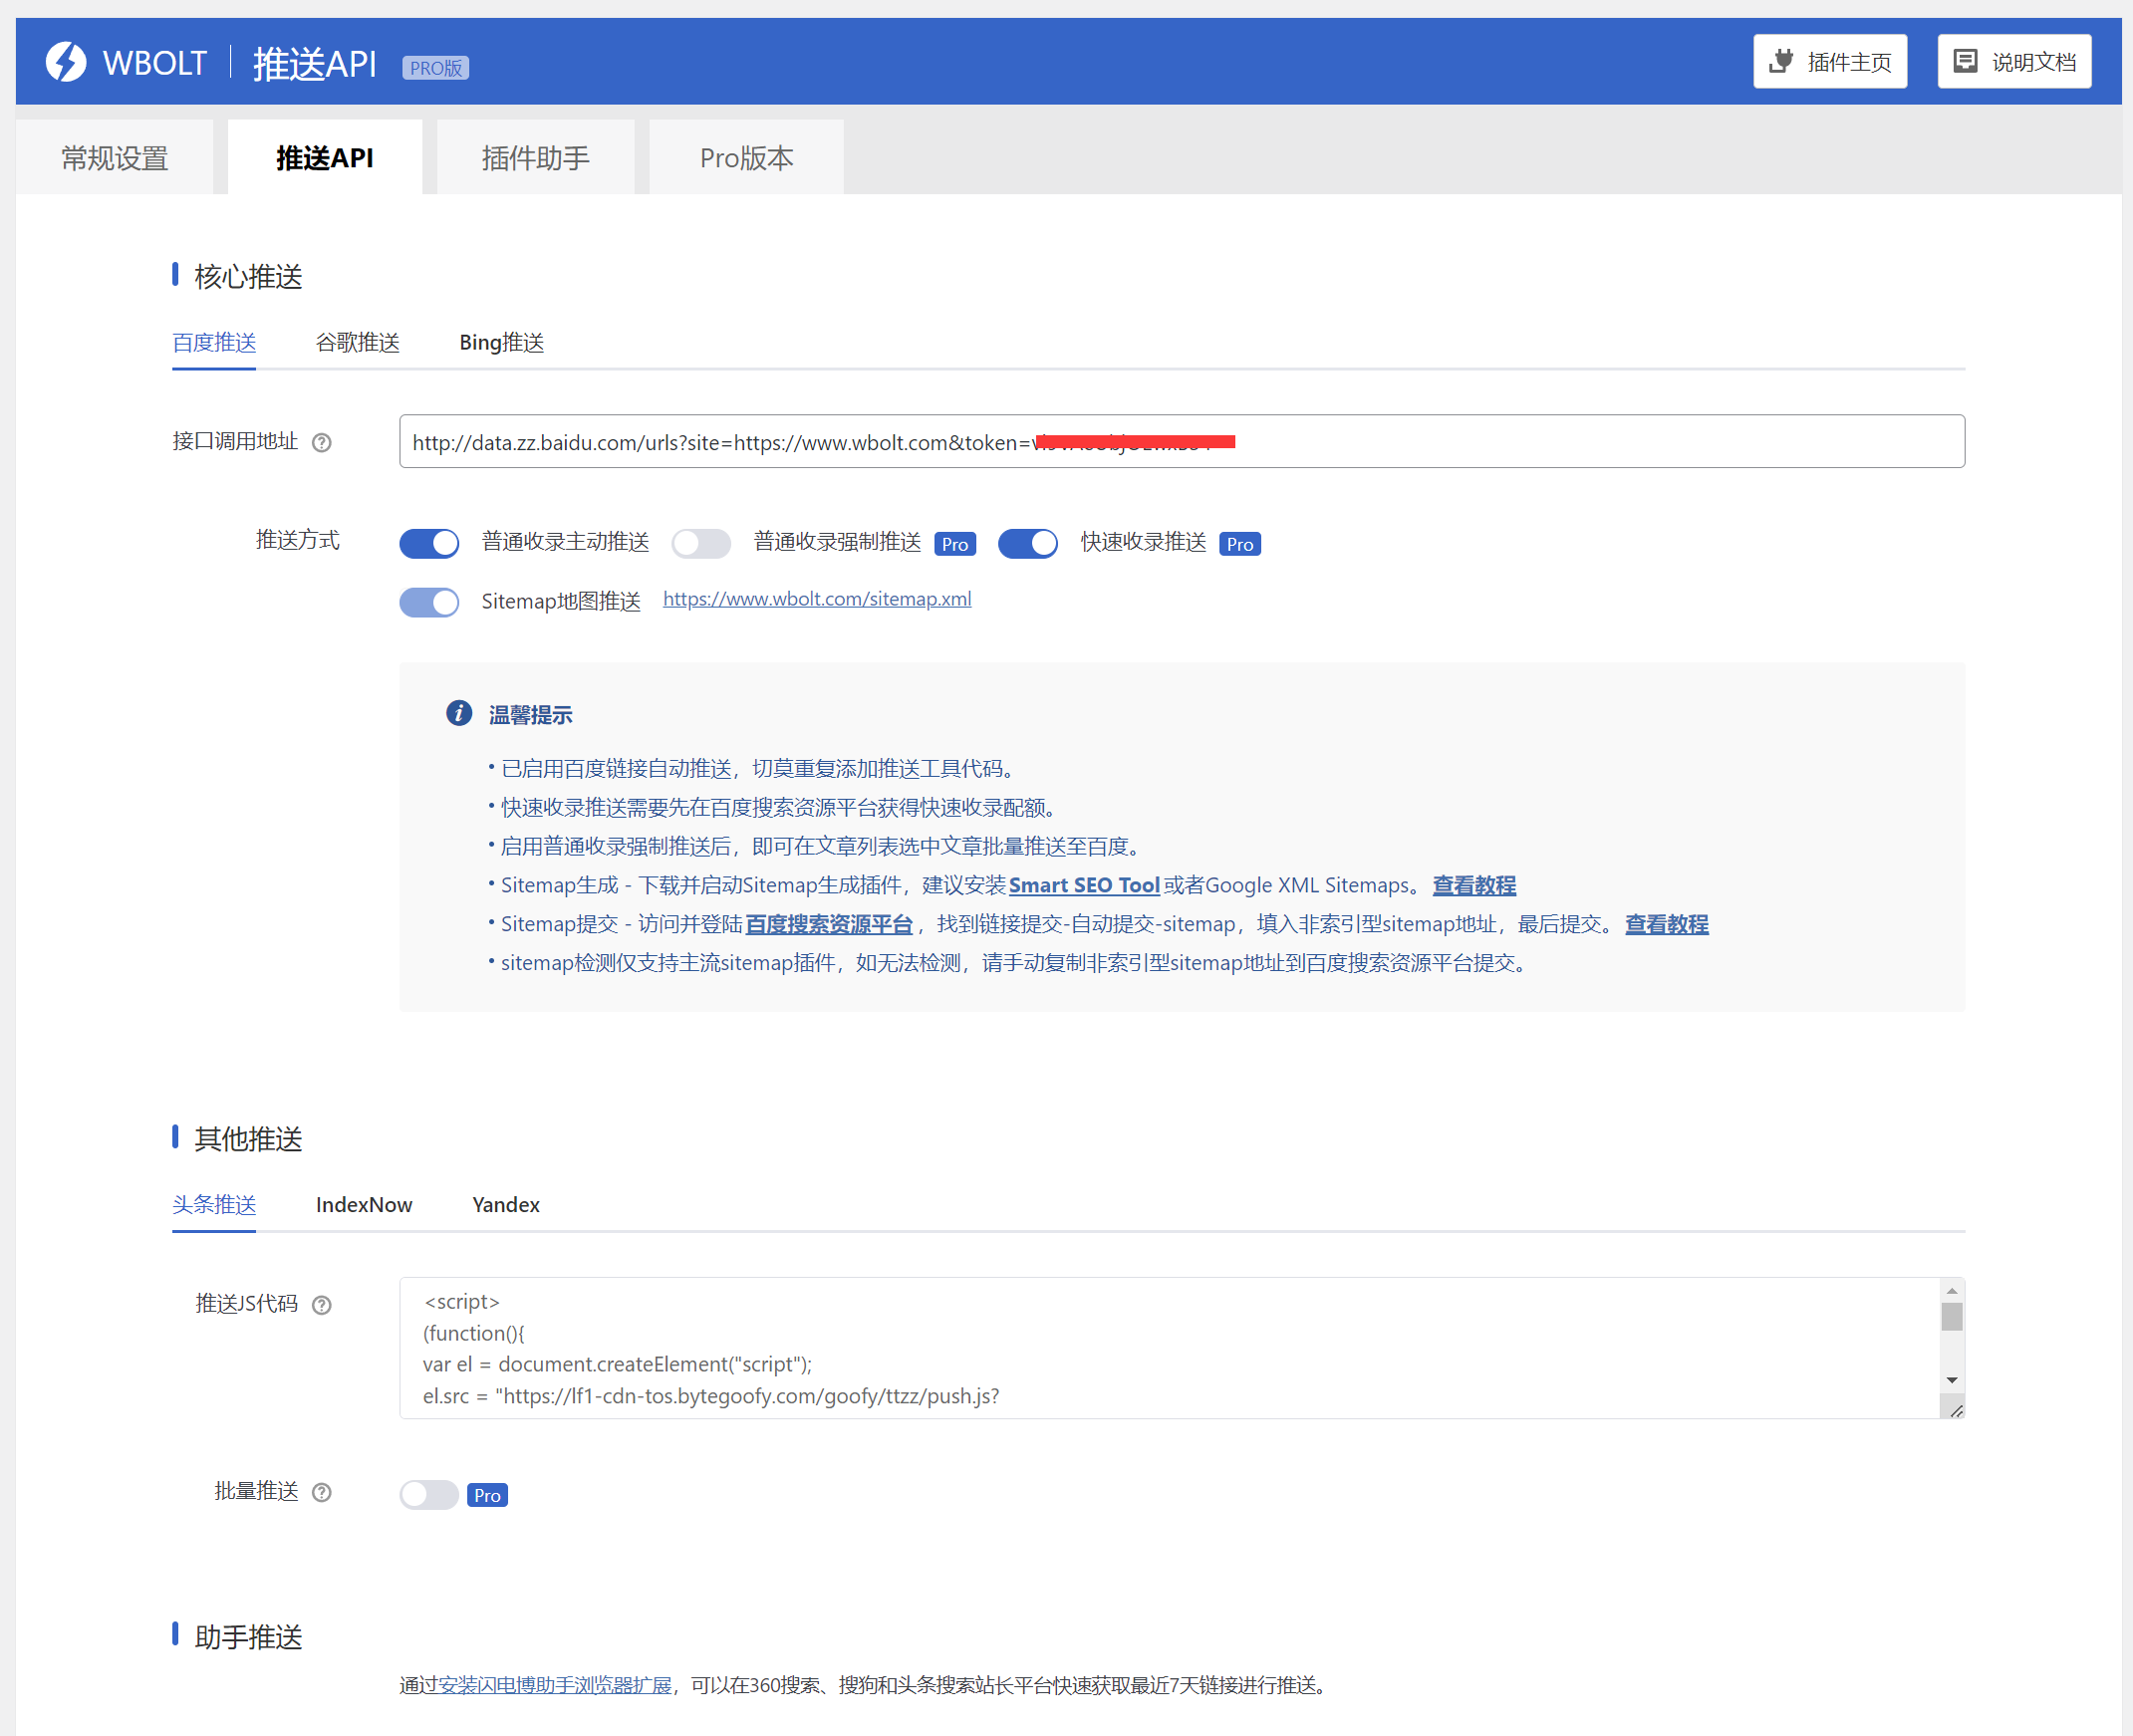Open the Smart SEO Tool link
The width and height of the screenshot is (2133, 1736).
click(x=1084, y=885)
